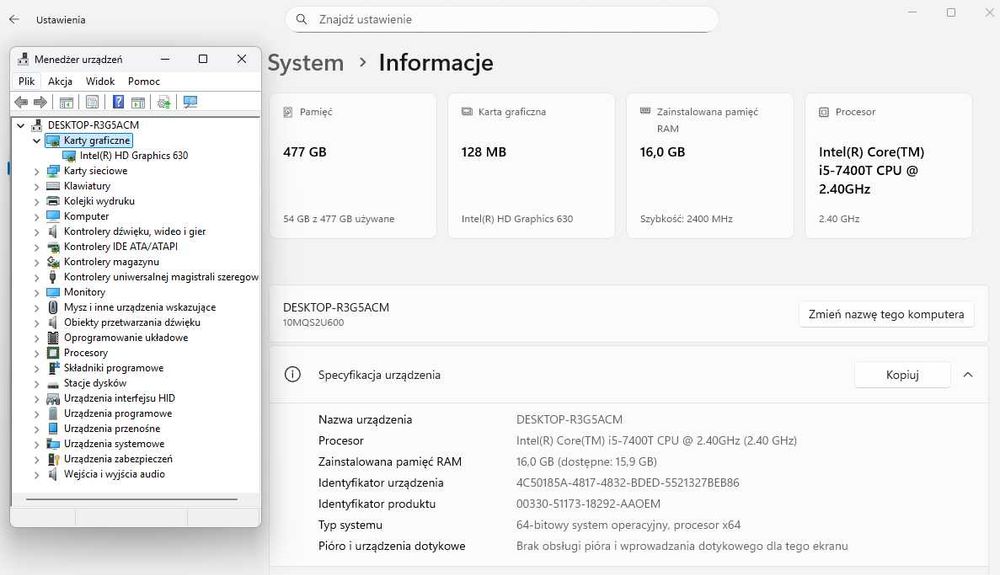Viewport: 1000px width, 575px height.
Task: Click the Urządzenia programowe icon
Action: [53, 413]
